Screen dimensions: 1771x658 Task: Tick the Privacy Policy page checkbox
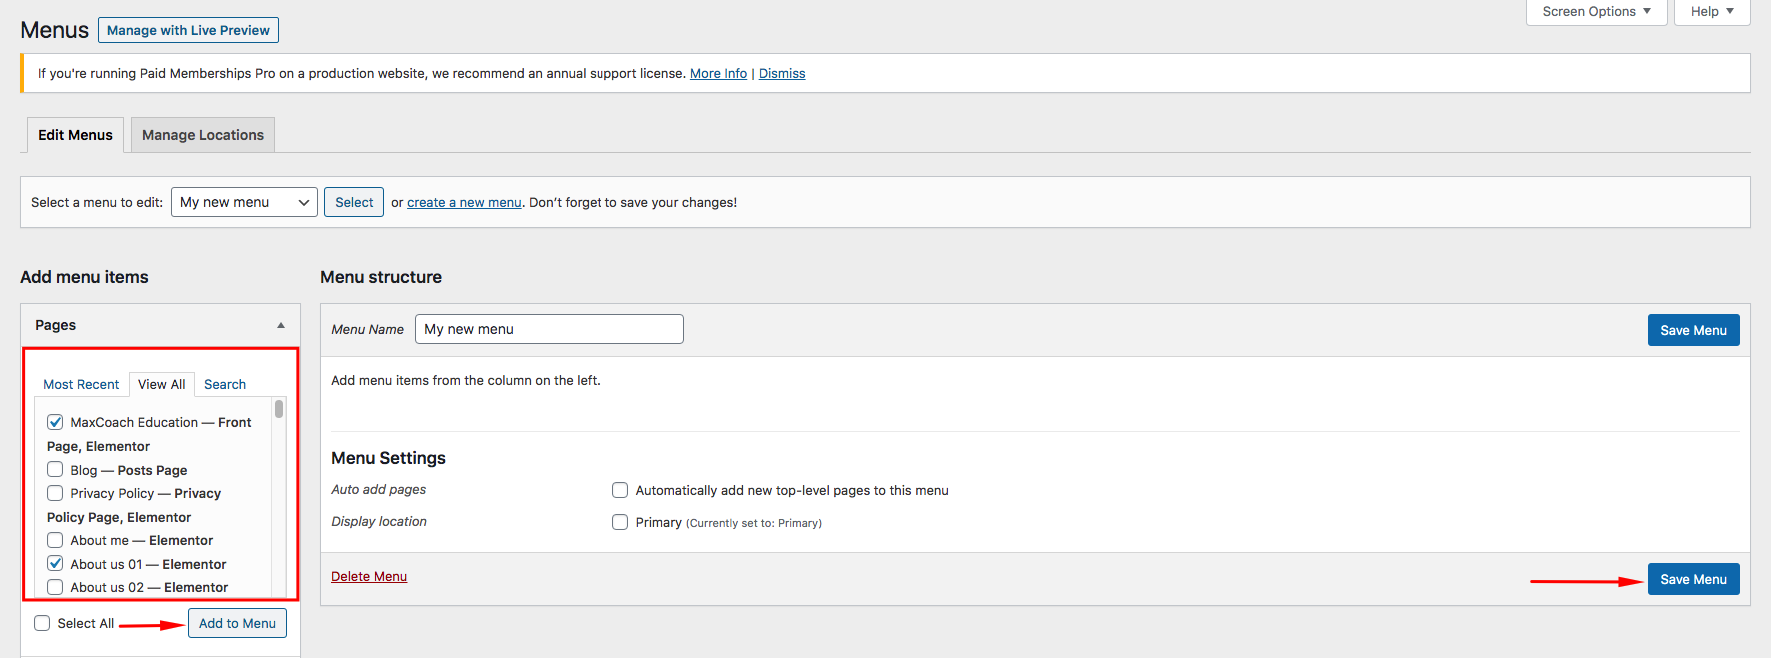[55, 493]
